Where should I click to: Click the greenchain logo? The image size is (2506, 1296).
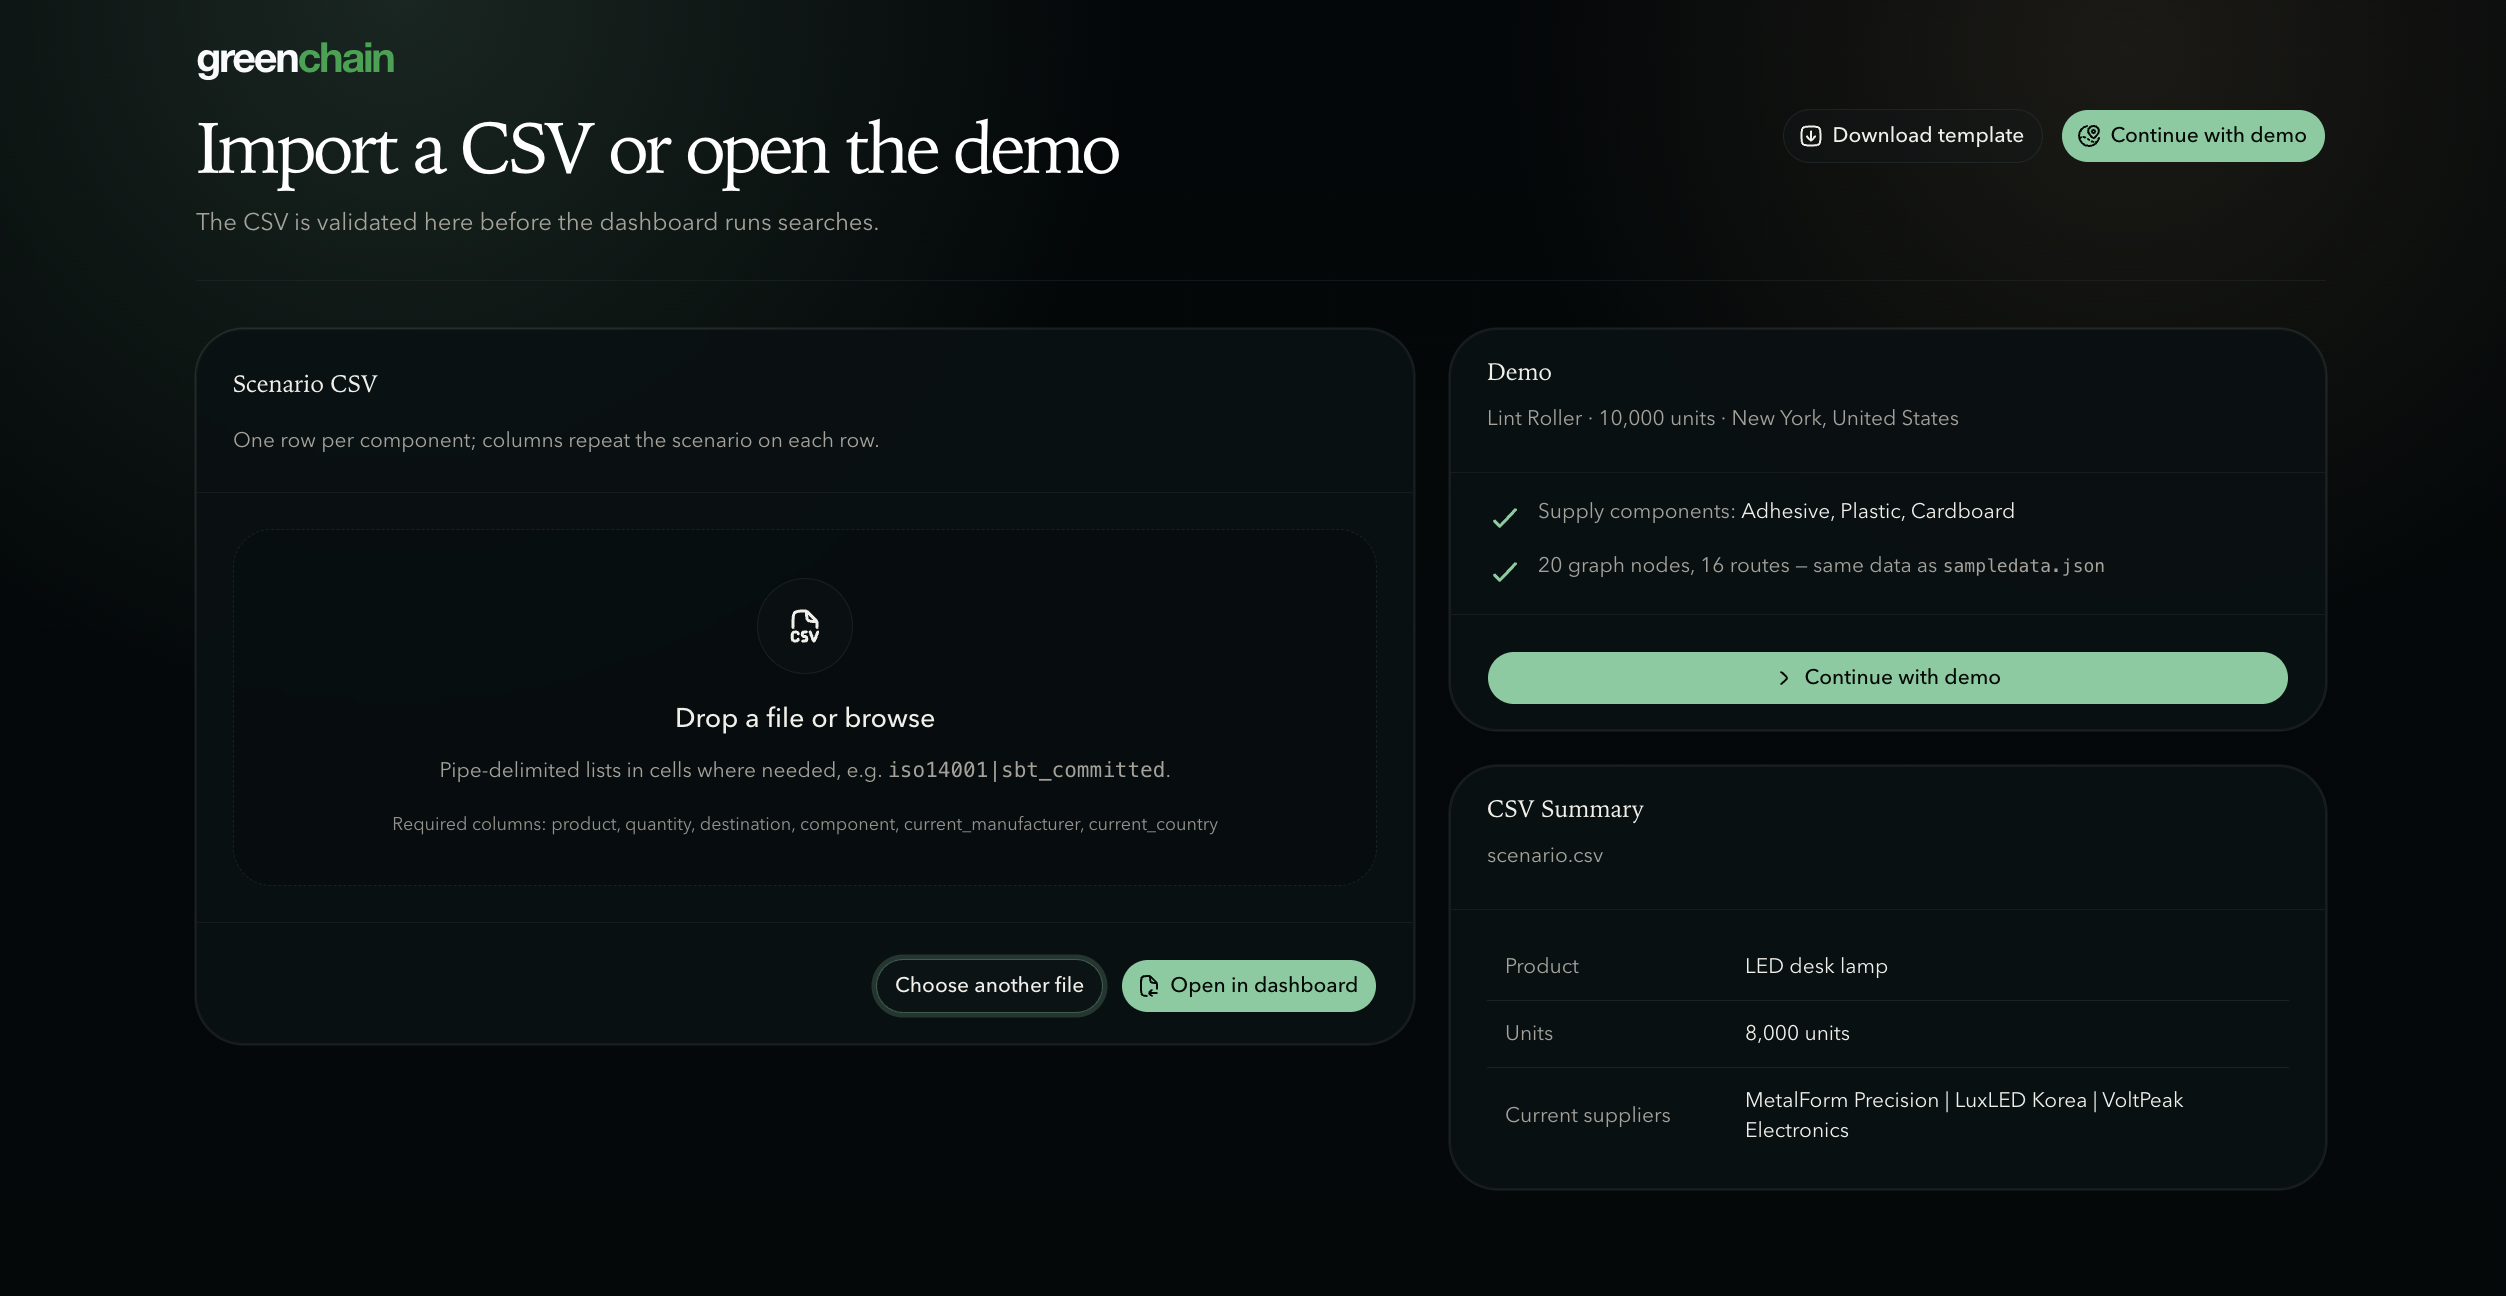(x=295, y=60)
